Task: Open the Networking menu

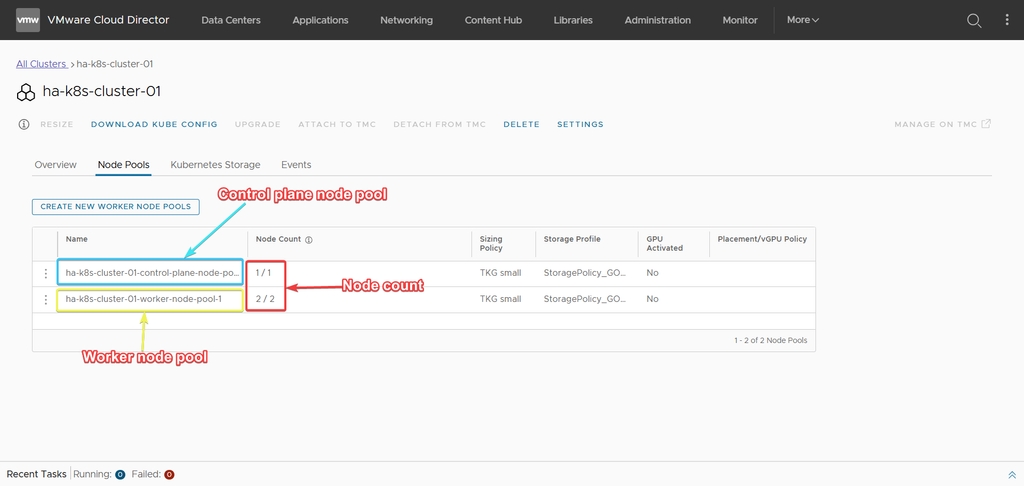Action: (x=406, y=20)
